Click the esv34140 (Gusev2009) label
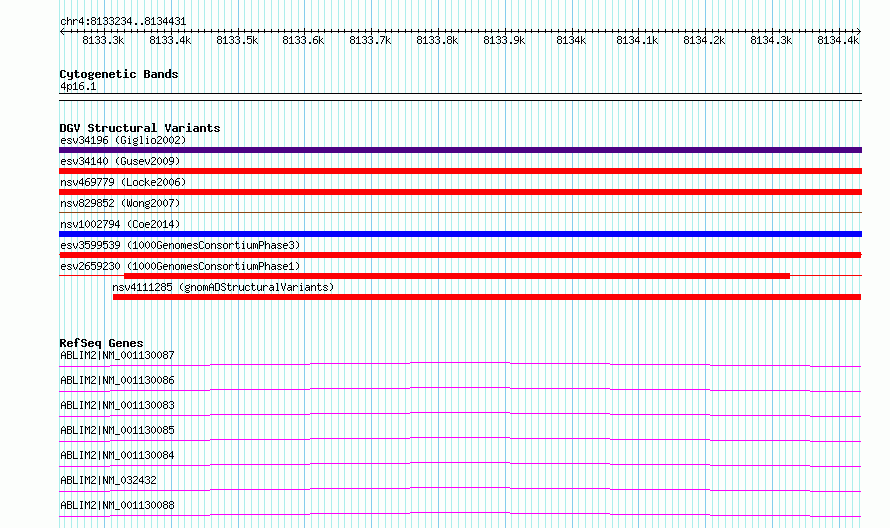Screen dimensions: 890x528 tap(120, 161)
